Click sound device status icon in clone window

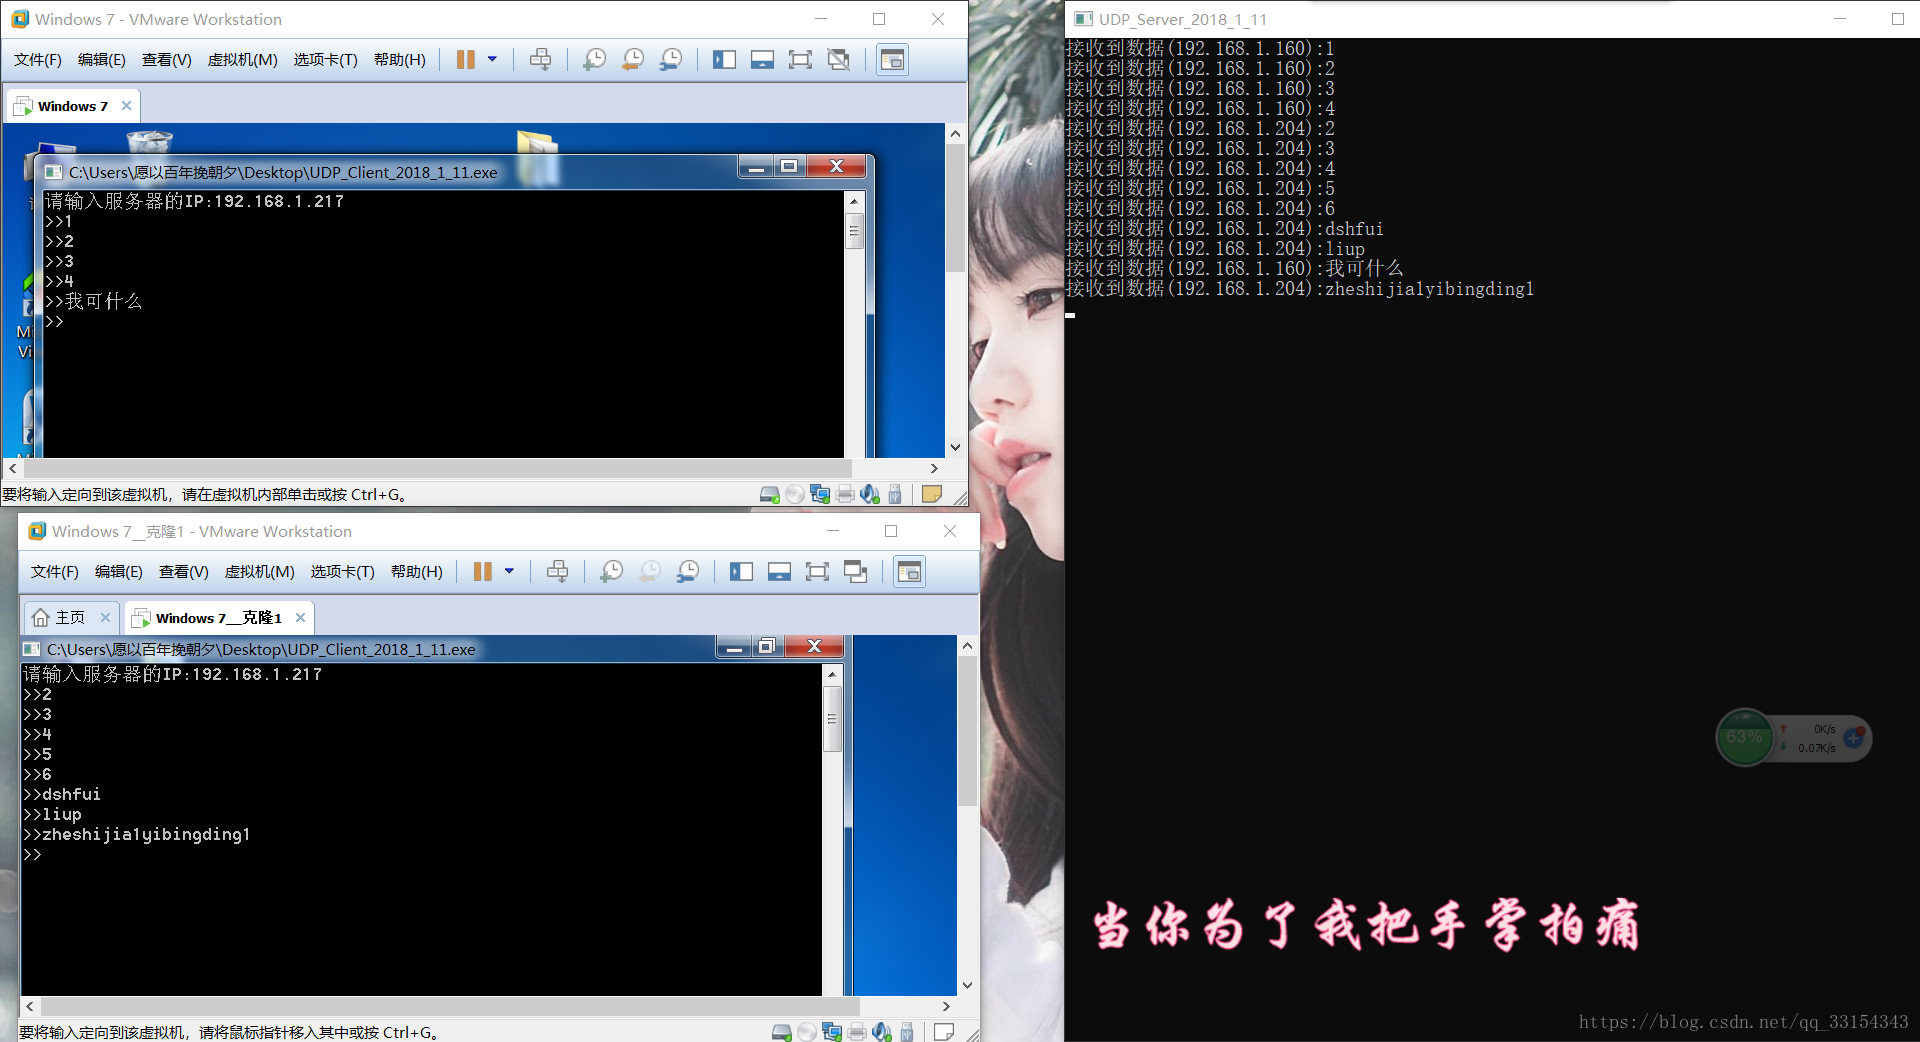882,1032
